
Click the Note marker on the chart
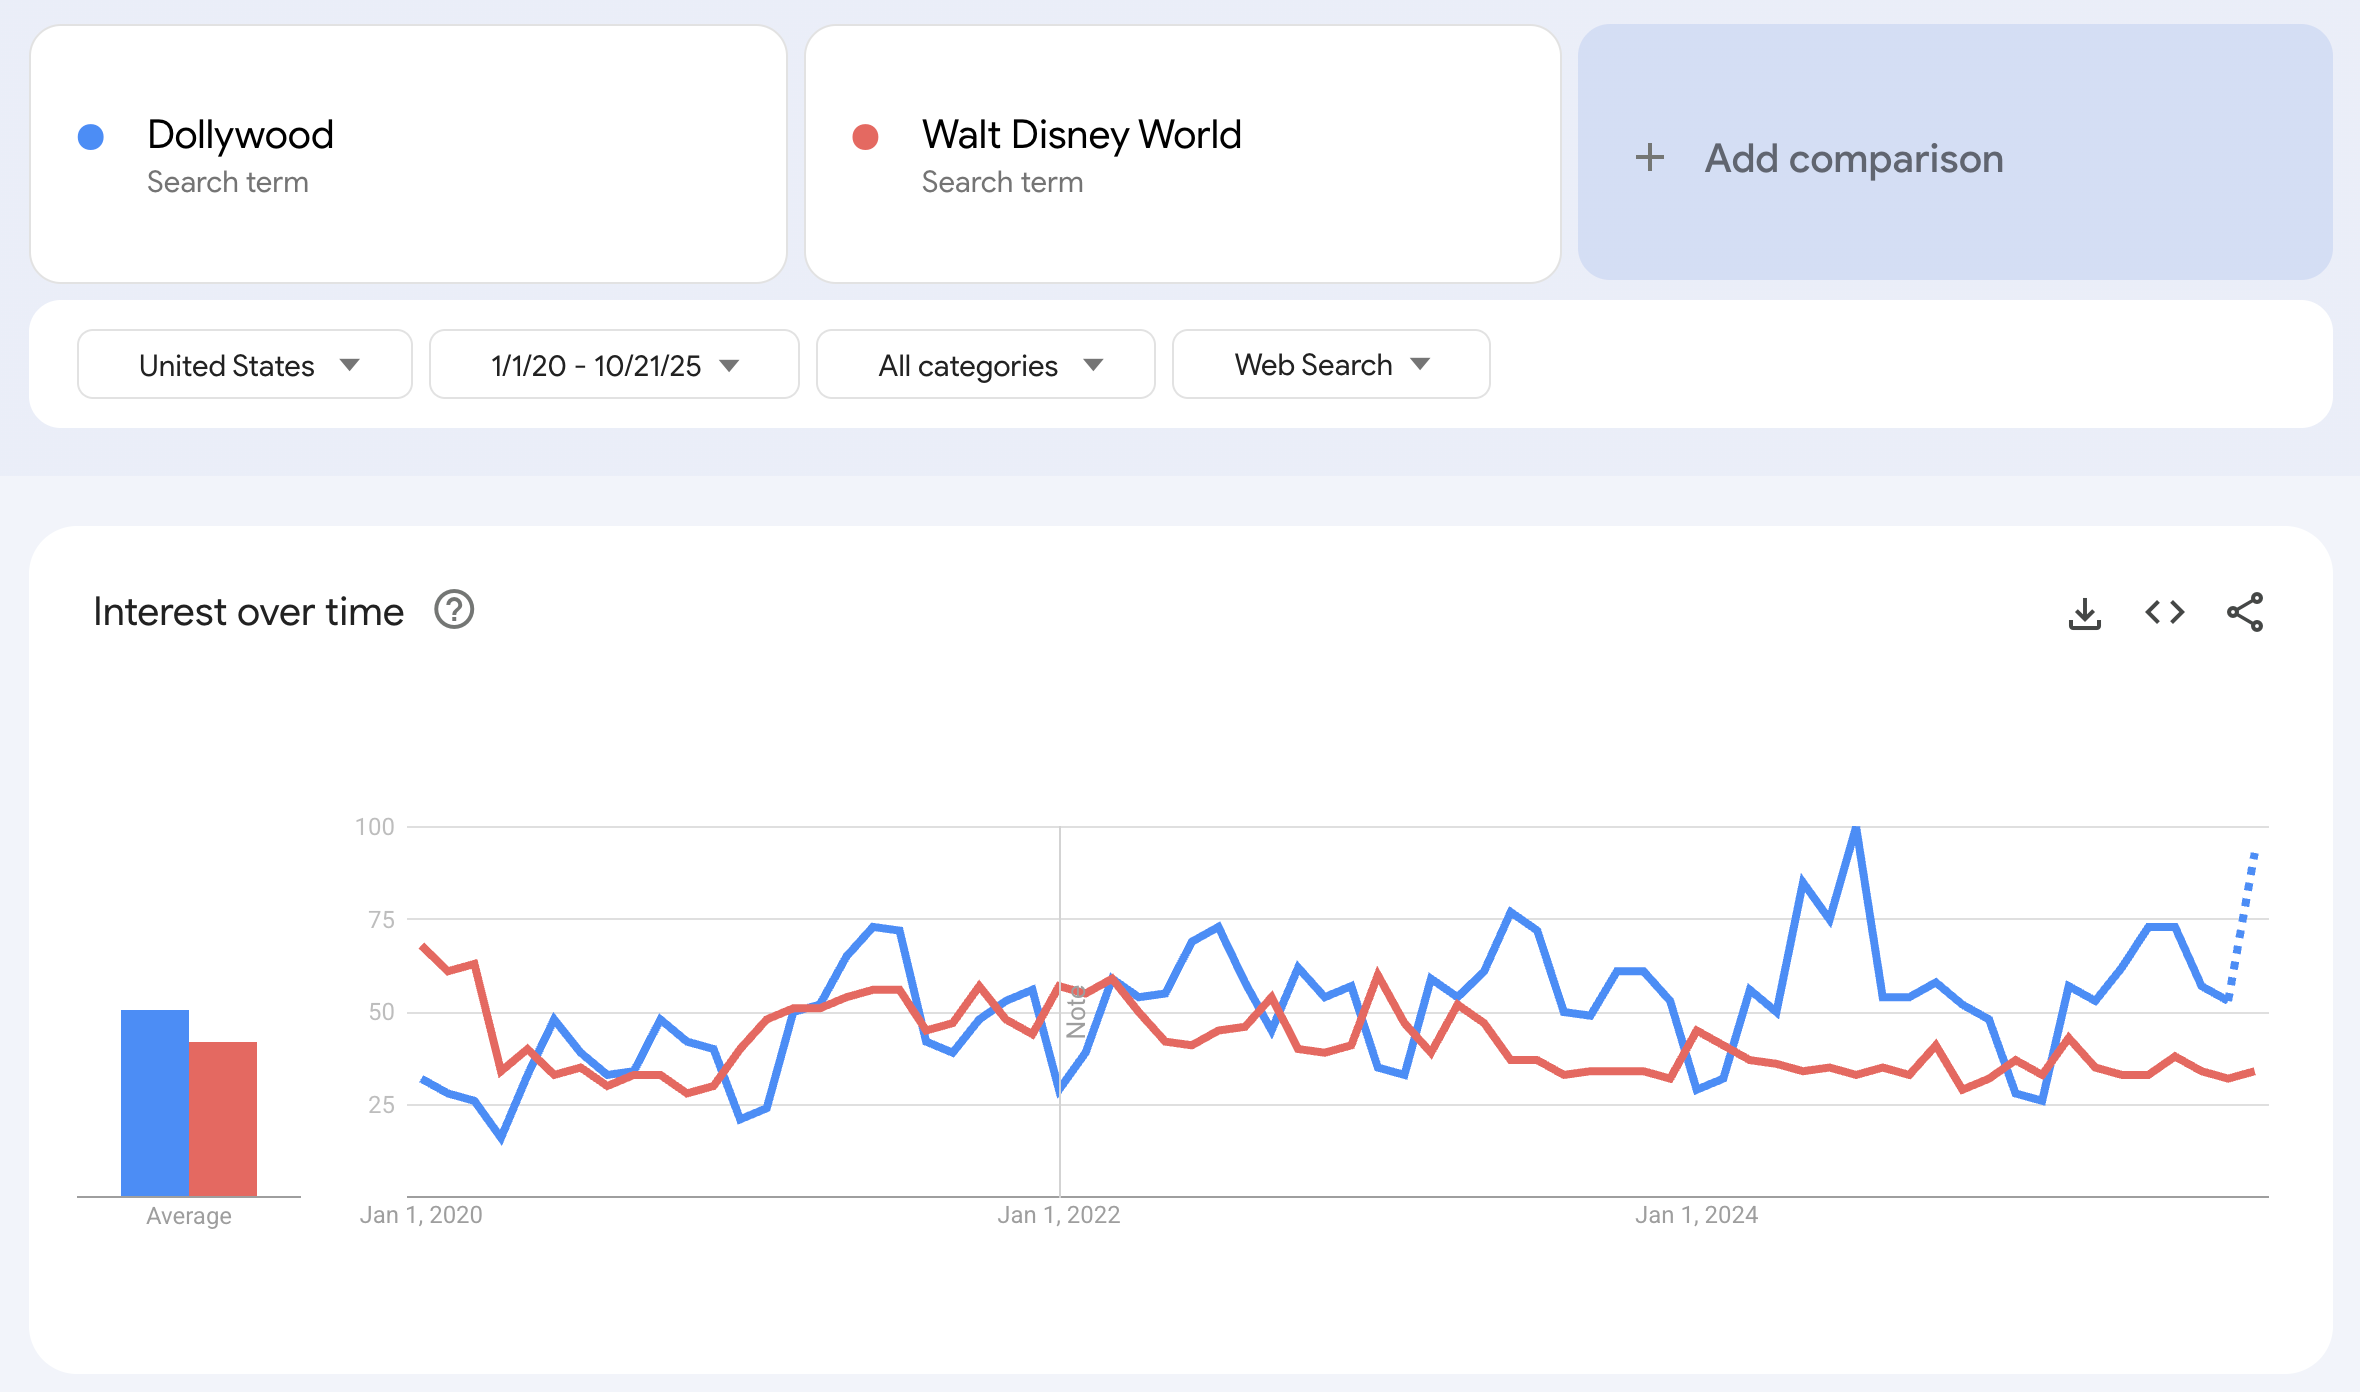click(x=1076, y=1012)
